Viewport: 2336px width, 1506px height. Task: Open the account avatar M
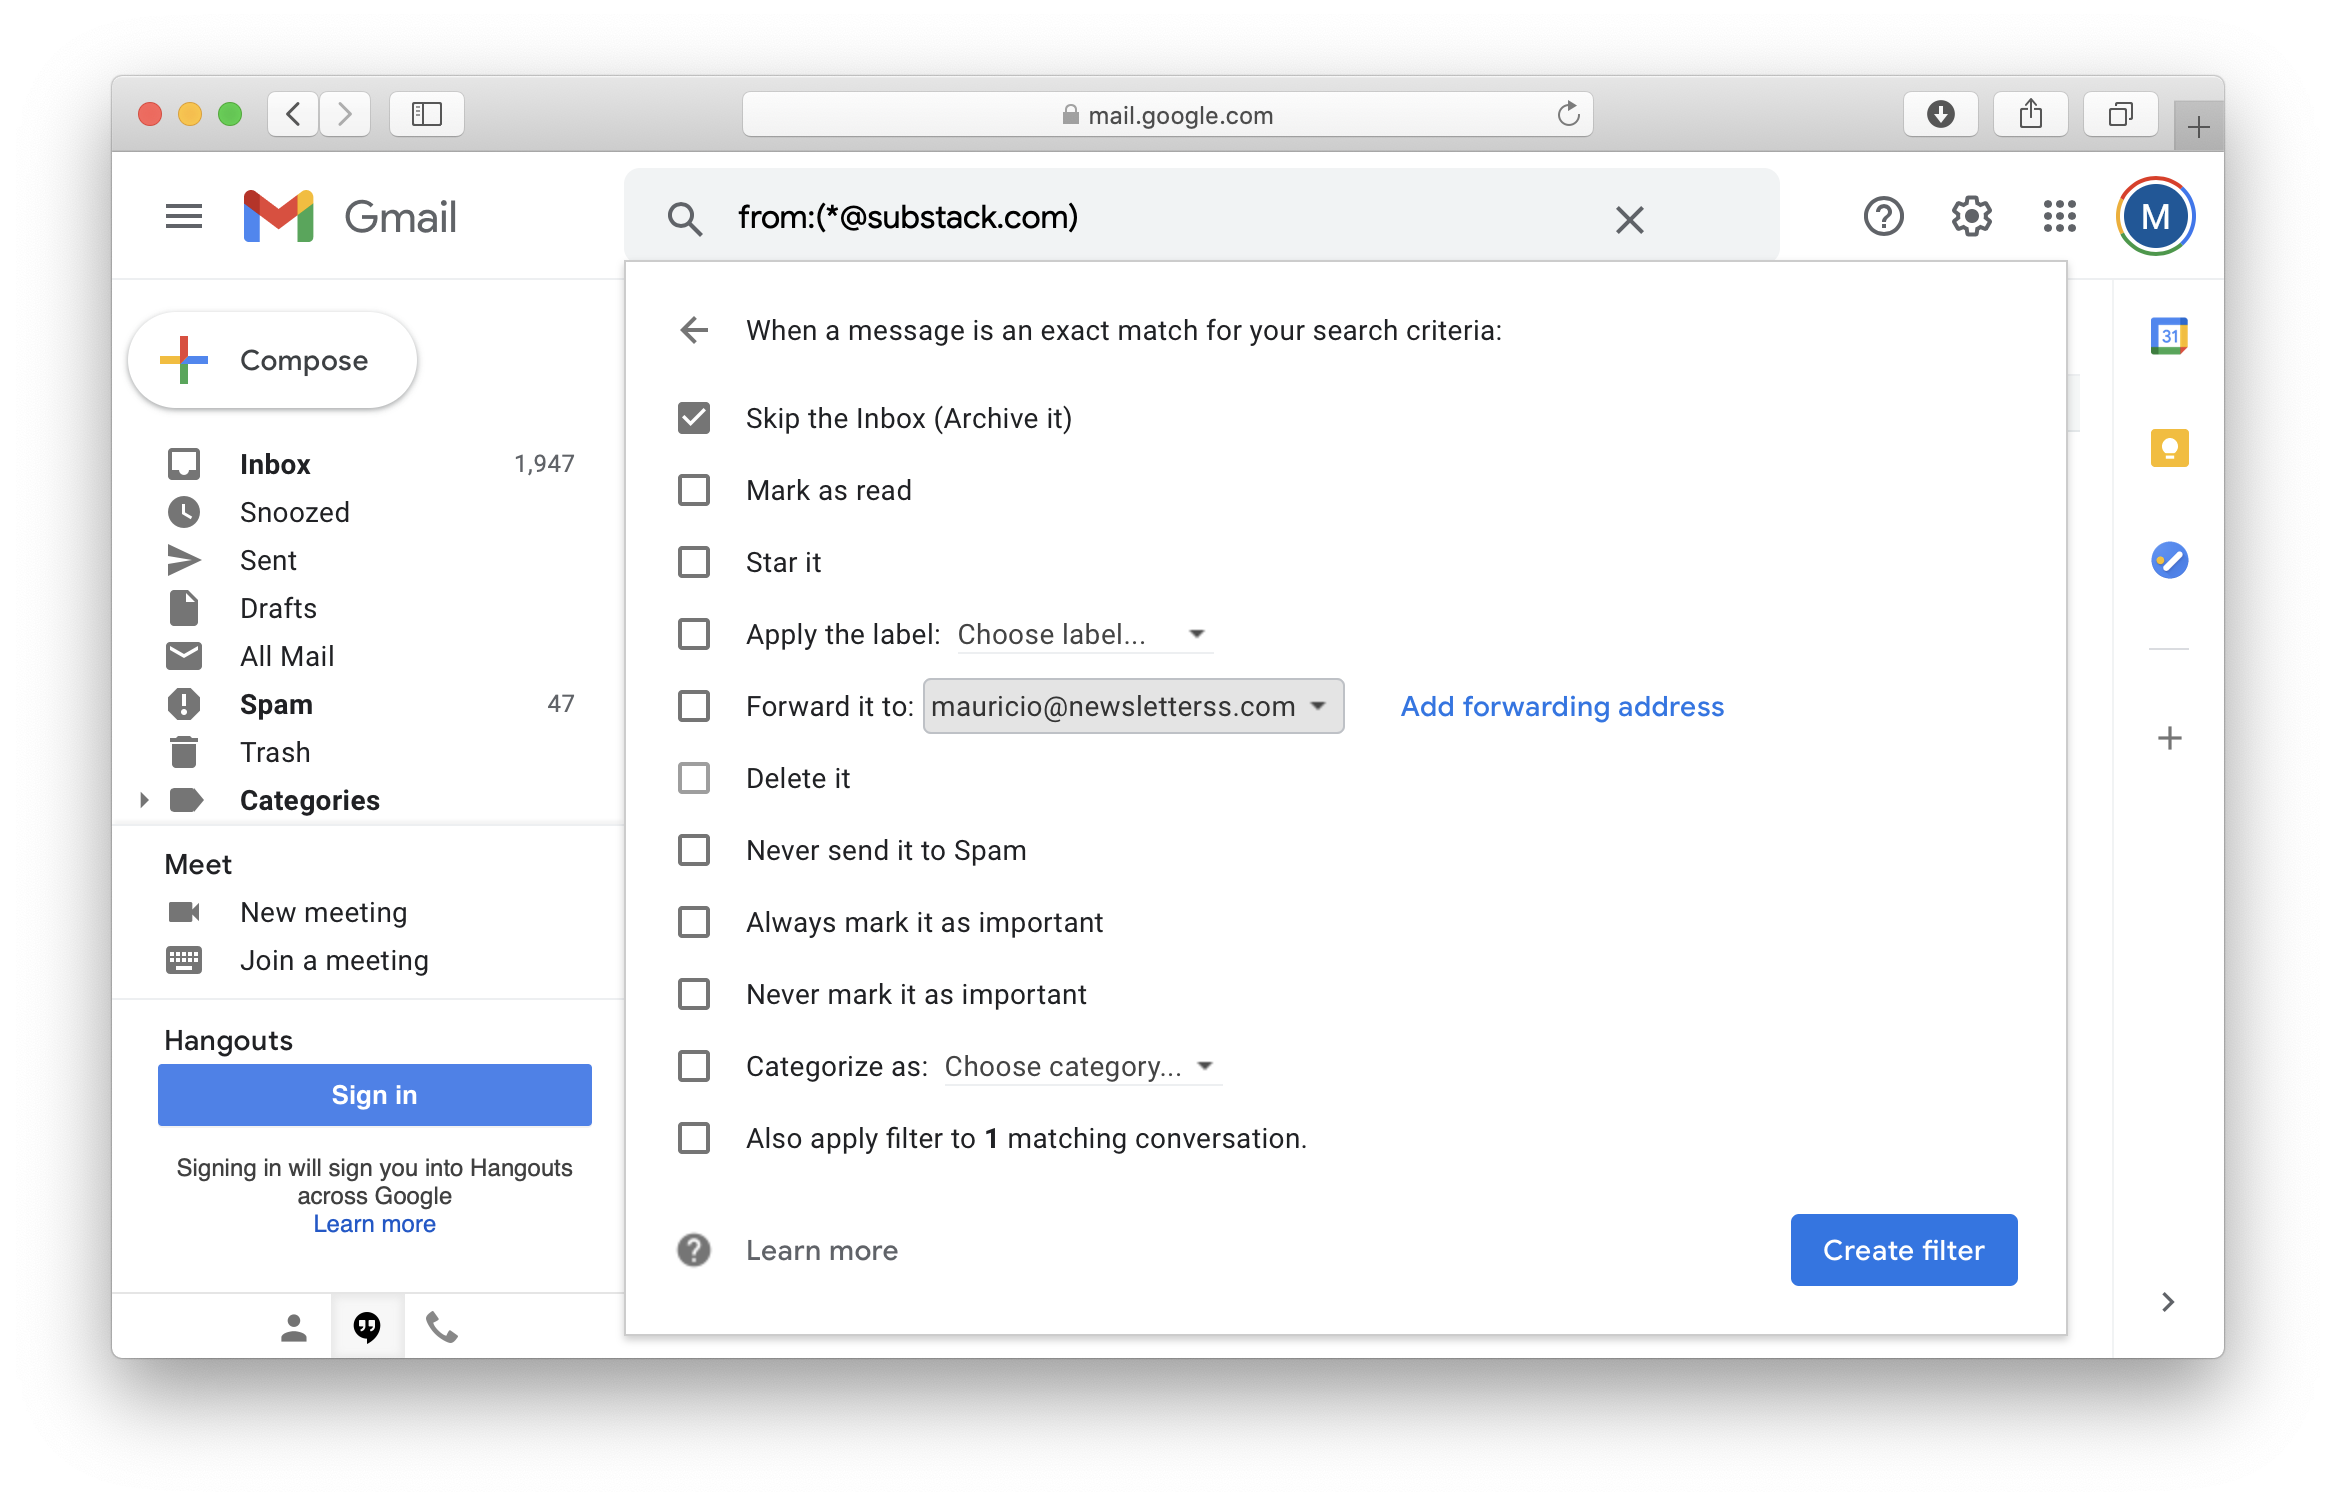2155,216
